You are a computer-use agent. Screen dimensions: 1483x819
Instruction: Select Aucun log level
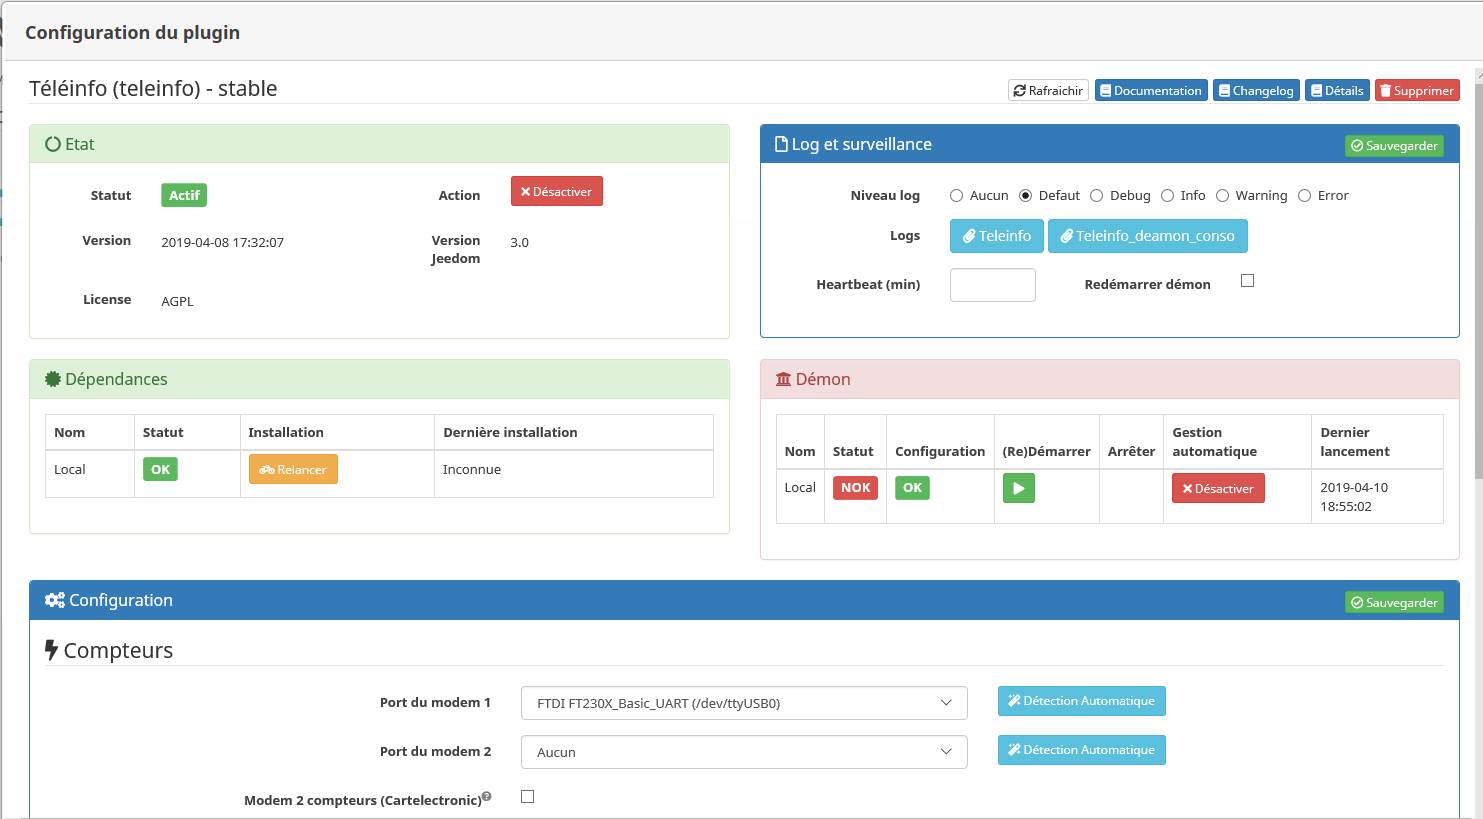pyautogui.click(x=956, y=196)
